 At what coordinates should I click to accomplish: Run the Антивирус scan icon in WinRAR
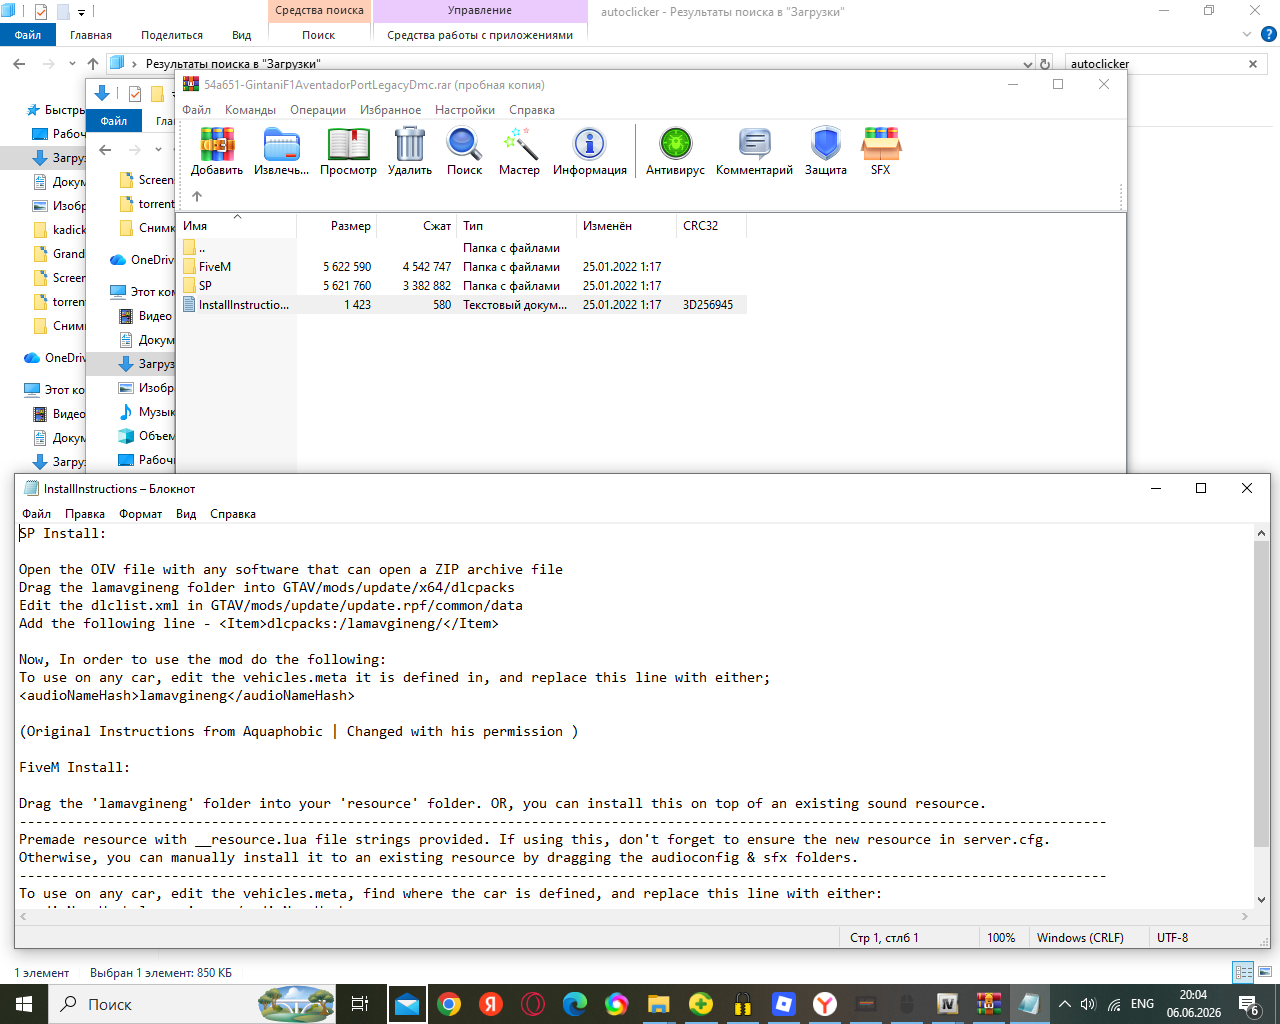coord(675,151)
